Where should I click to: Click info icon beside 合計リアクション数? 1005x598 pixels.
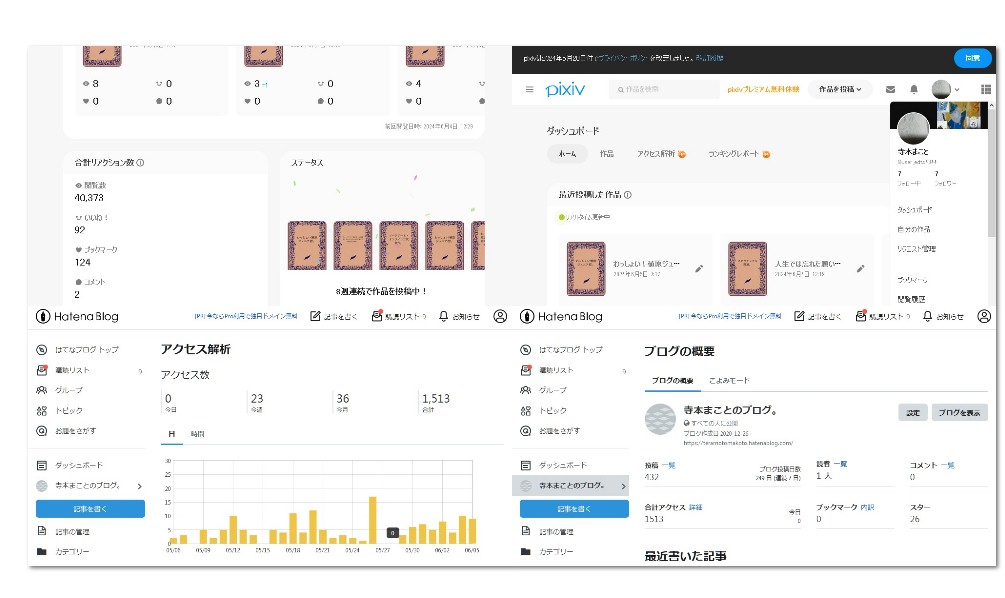pyautogui.click(x=139, y=163)
